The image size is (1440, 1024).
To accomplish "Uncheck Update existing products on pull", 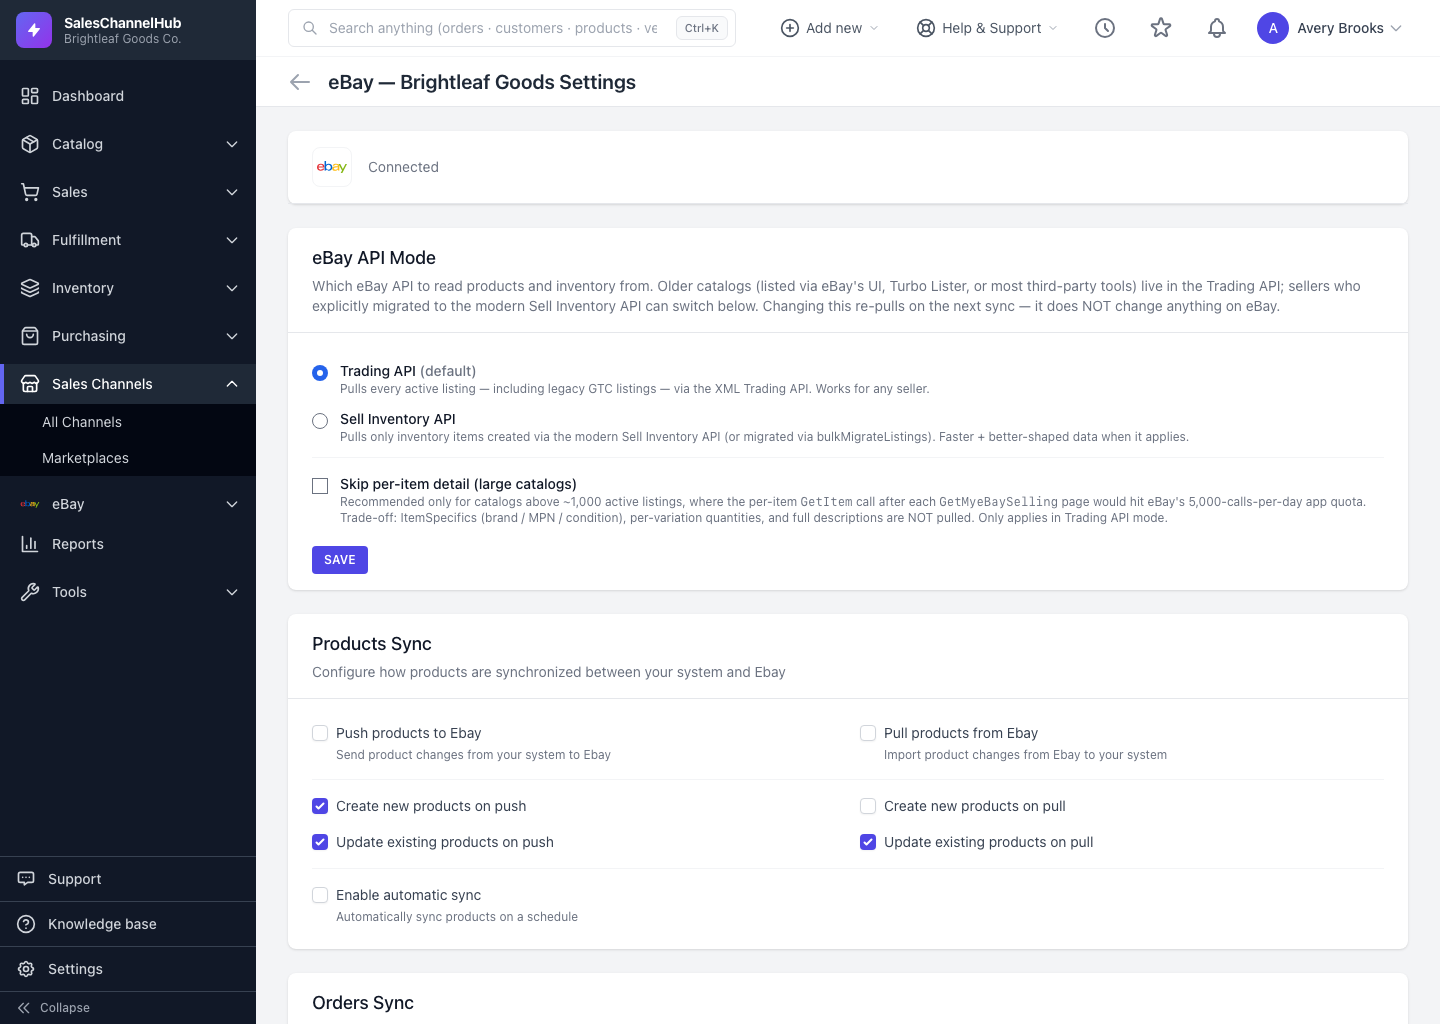I will coord(868,842).
